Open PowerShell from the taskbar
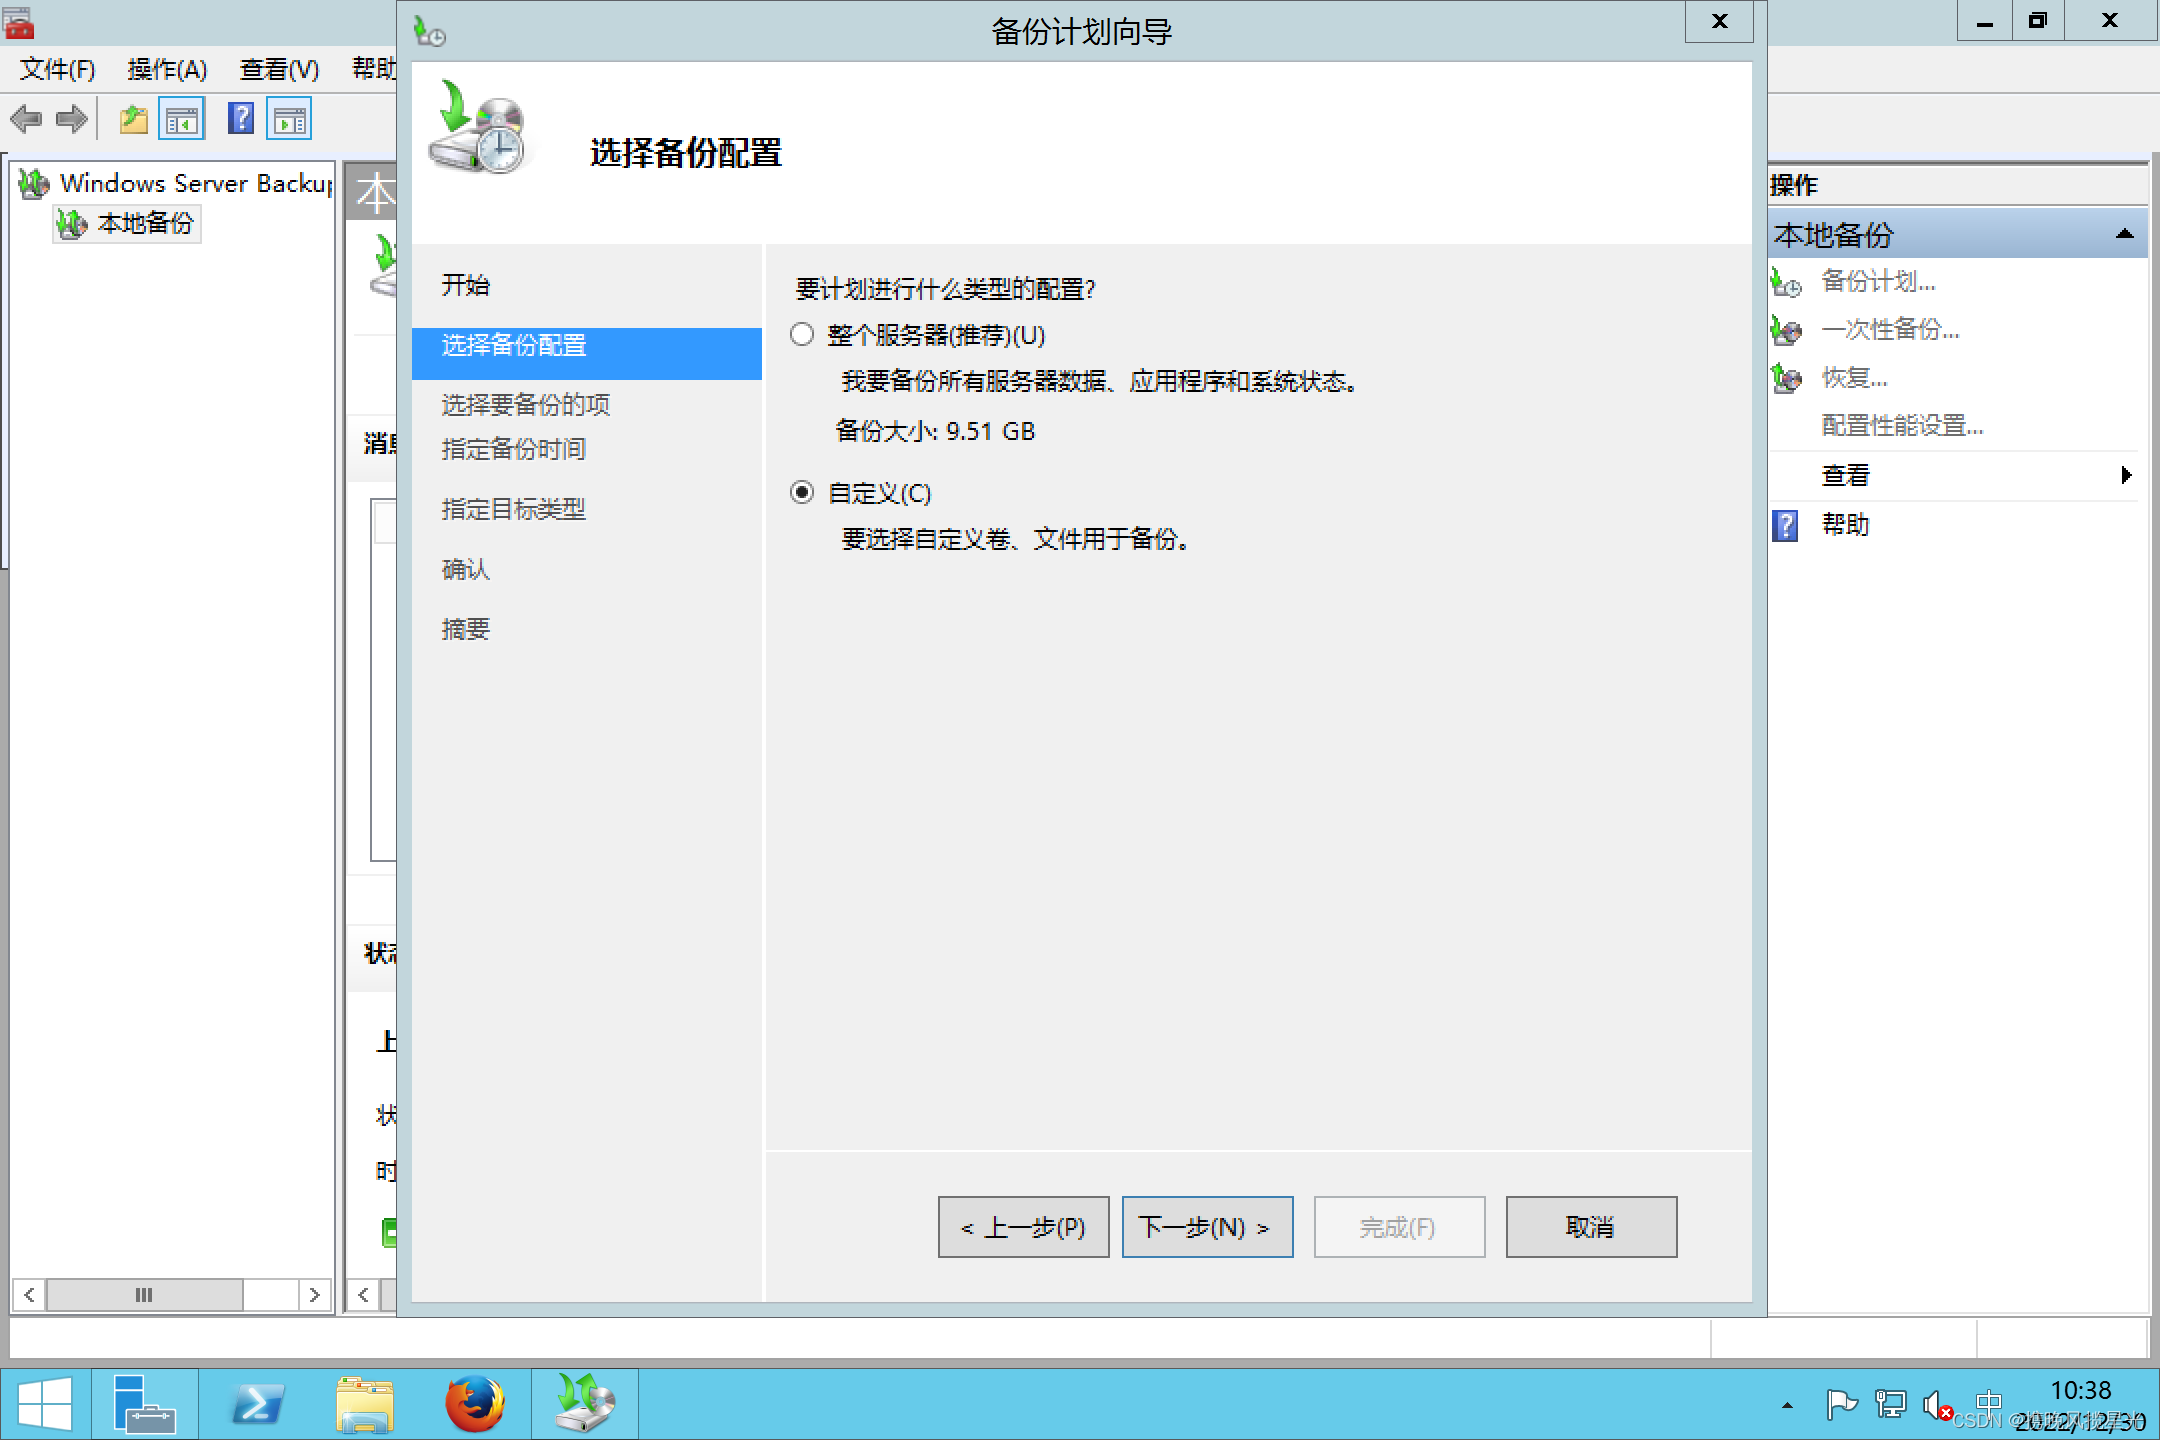The height and width of the screenshot is (1440, 2160). click(257, 1404)
